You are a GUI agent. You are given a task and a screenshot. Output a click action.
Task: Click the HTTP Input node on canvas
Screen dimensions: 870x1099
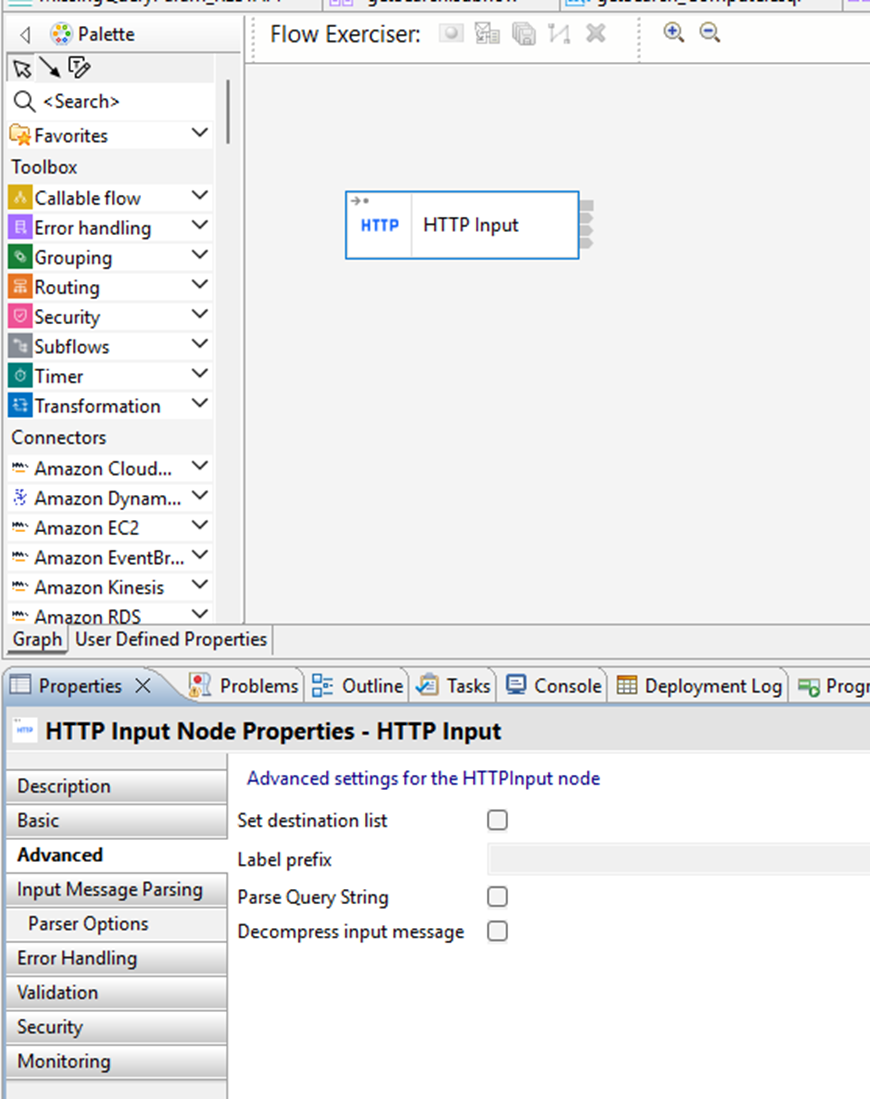462,225
